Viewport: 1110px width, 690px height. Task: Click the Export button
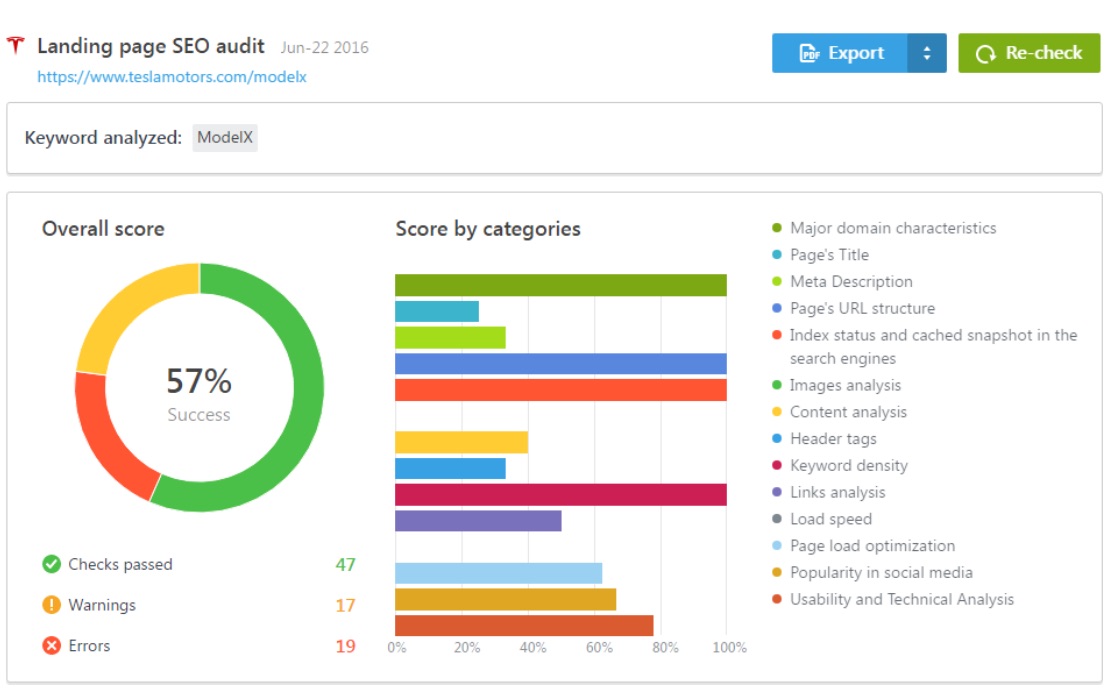click(841, 54)
